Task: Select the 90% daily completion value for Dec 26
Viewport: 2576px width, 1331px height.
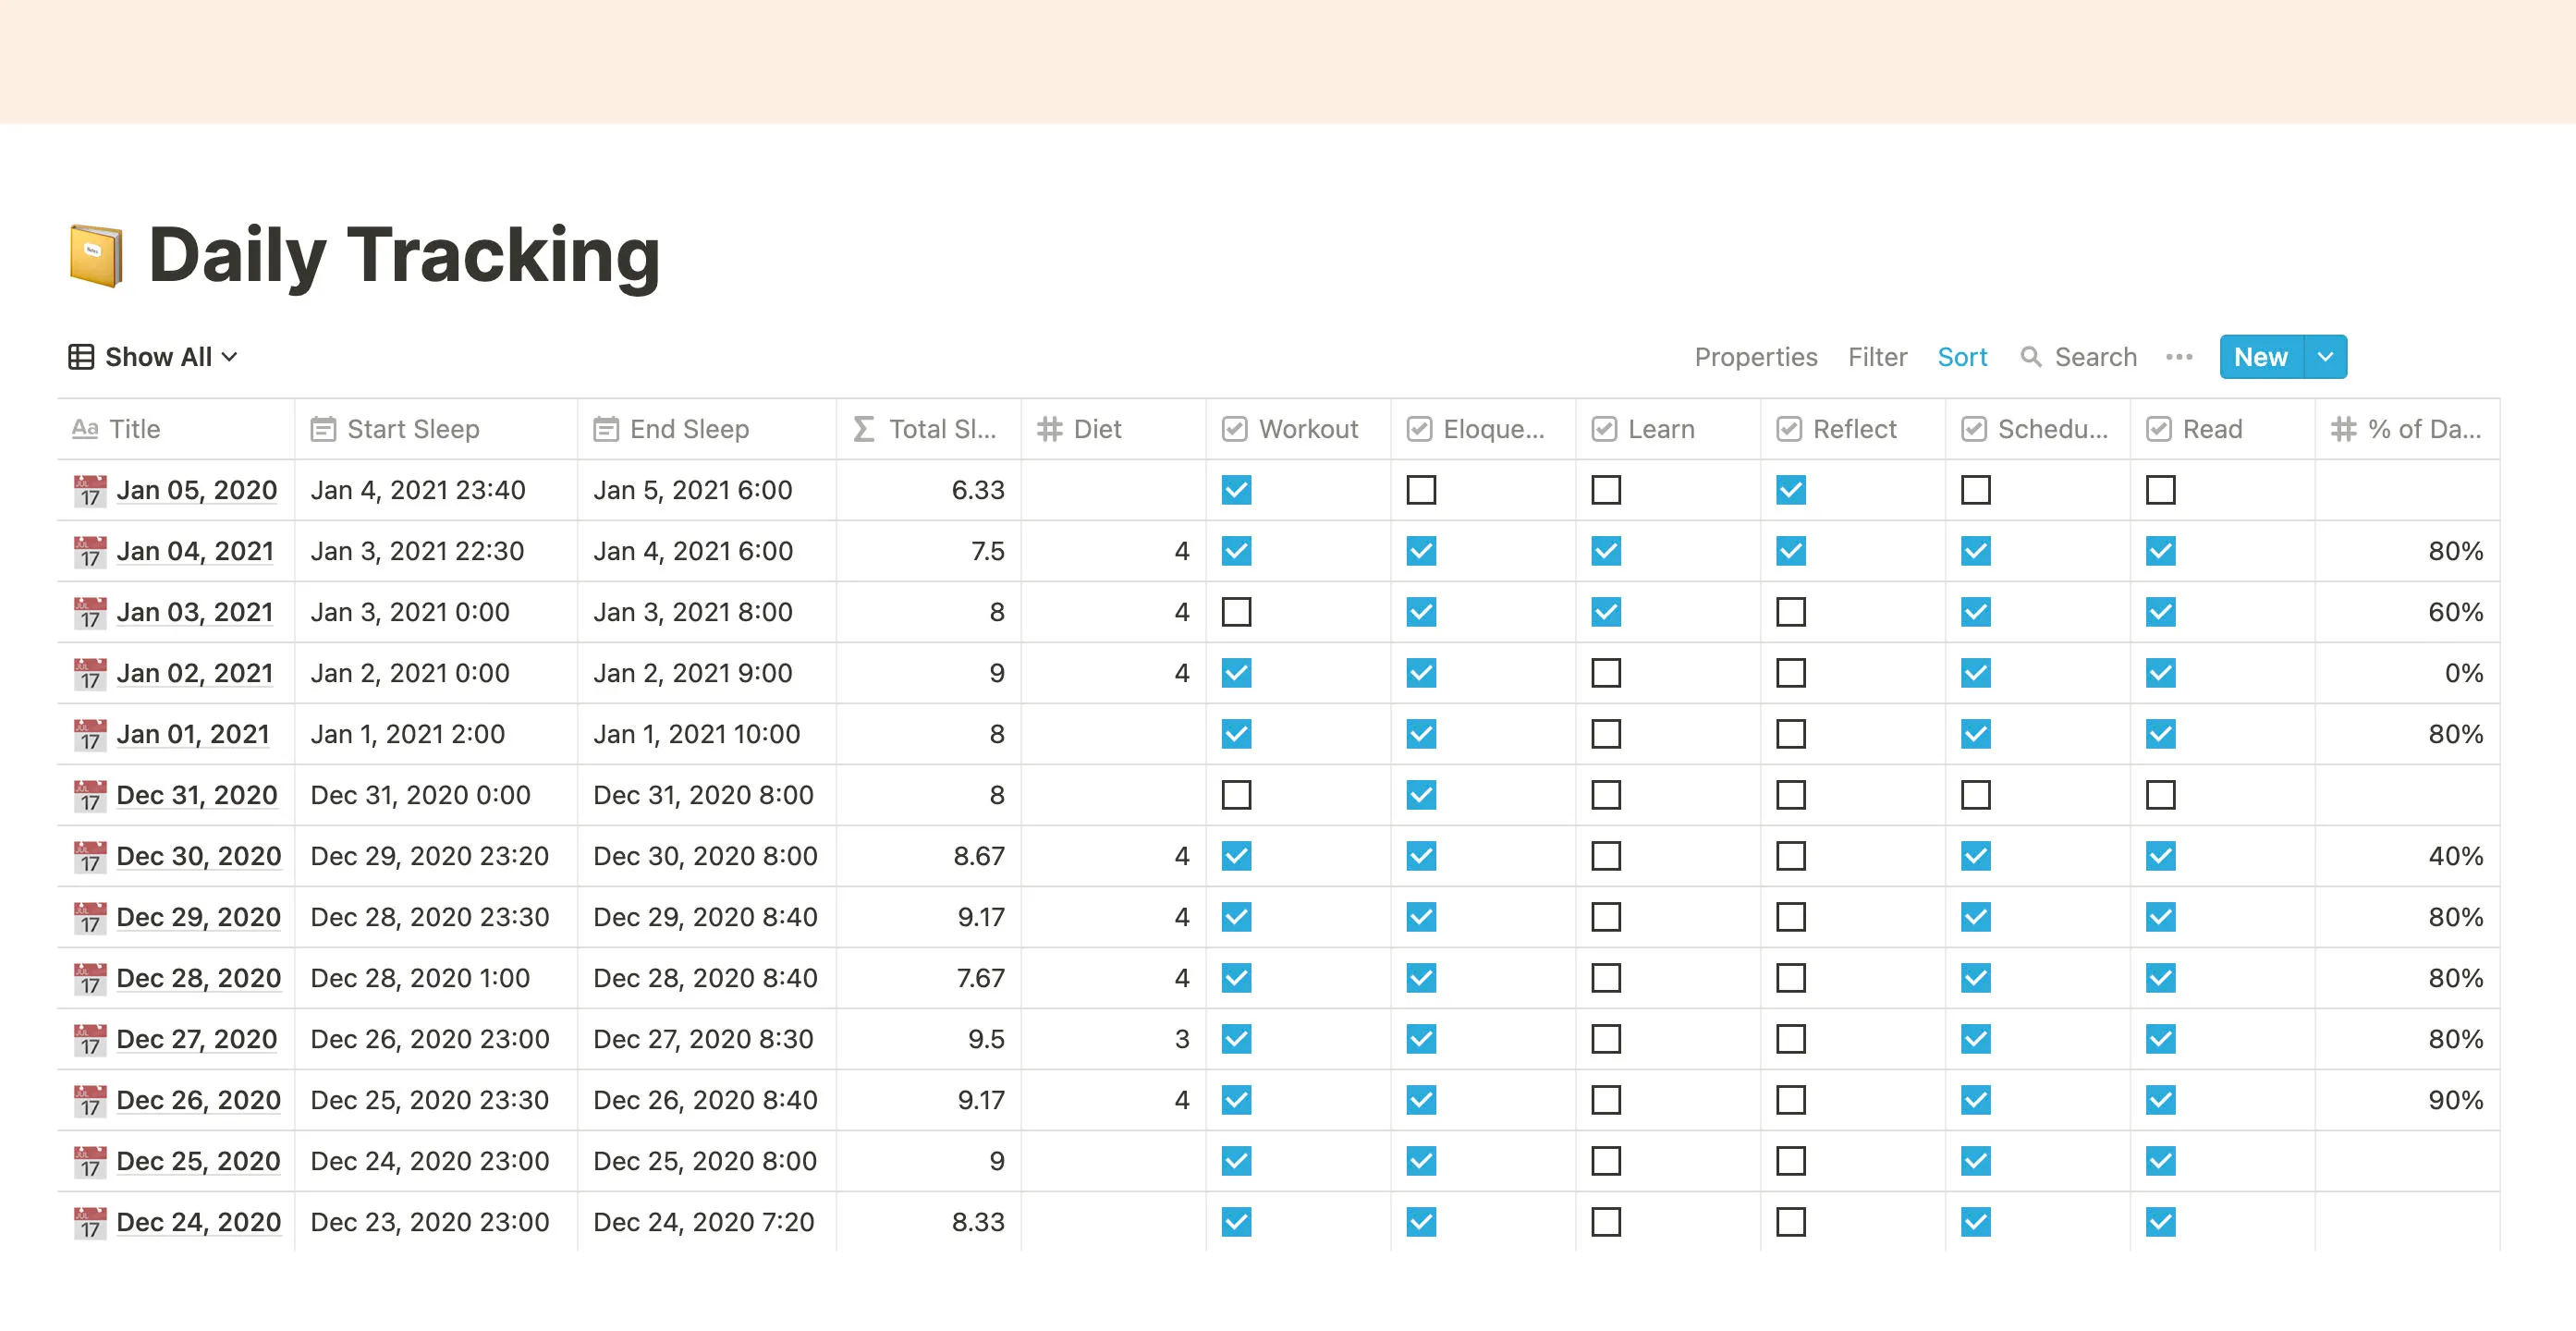Action: click(x=2457, y=1100)
